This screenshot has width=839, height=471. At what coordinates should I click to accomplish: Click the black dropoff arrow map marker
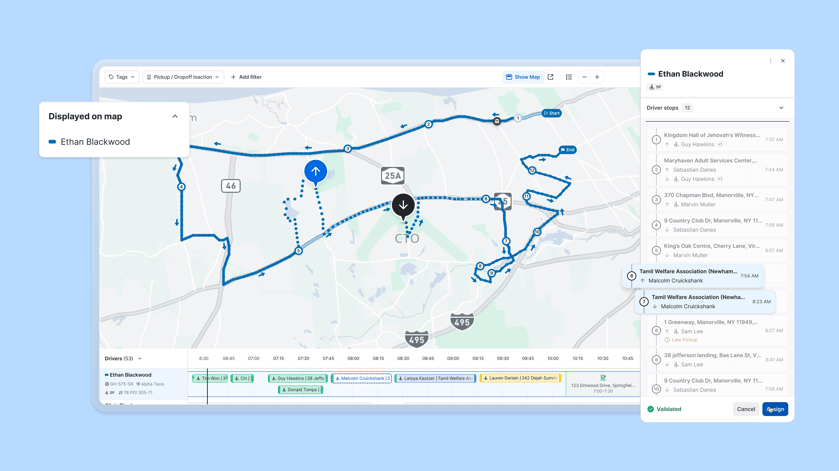[403, 205]
